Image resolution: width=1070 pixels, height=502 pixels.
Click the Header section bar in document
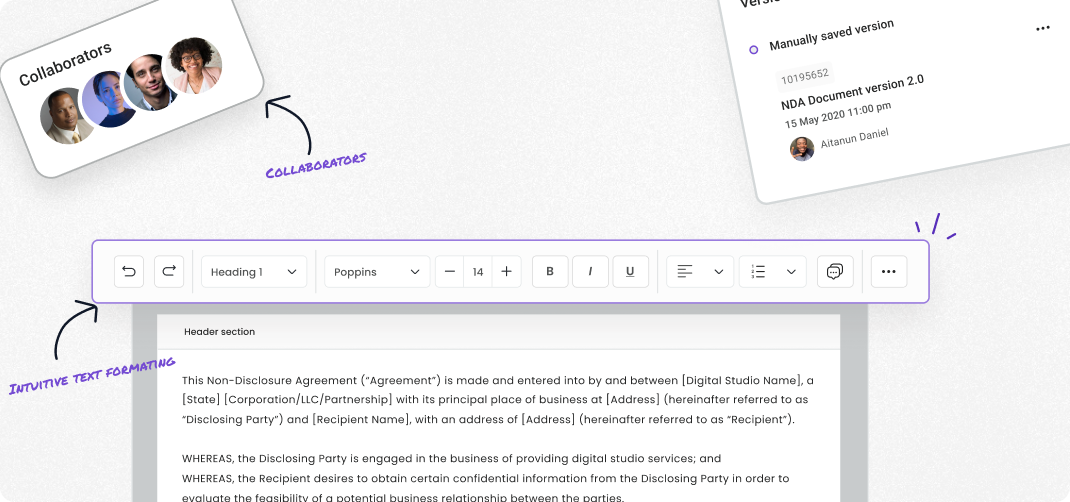[498, 331]
